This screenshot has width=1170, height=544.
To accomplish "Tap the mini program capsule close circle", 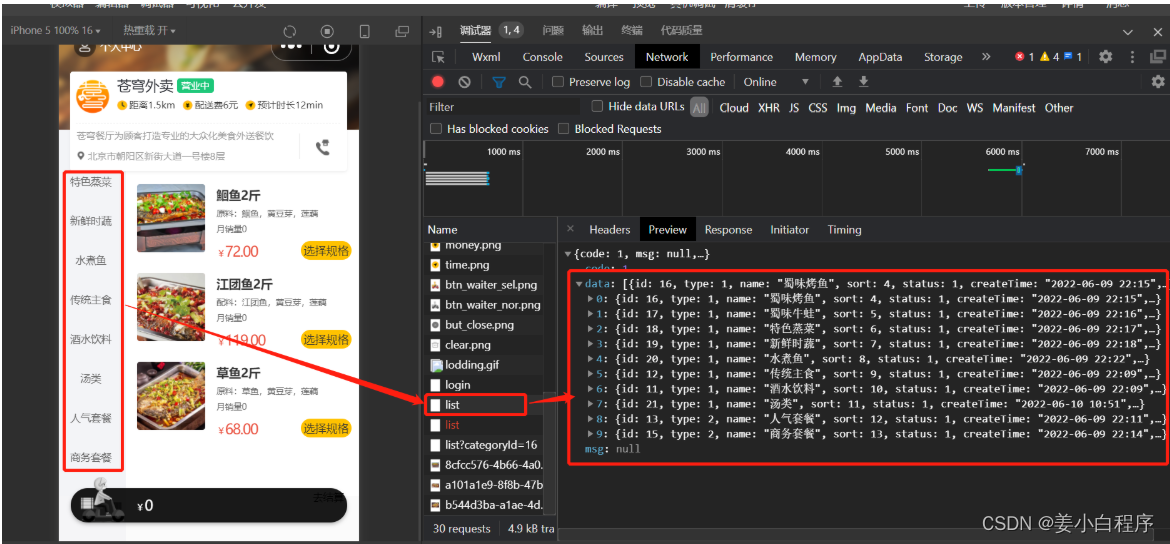I will (x=331, y=46).
